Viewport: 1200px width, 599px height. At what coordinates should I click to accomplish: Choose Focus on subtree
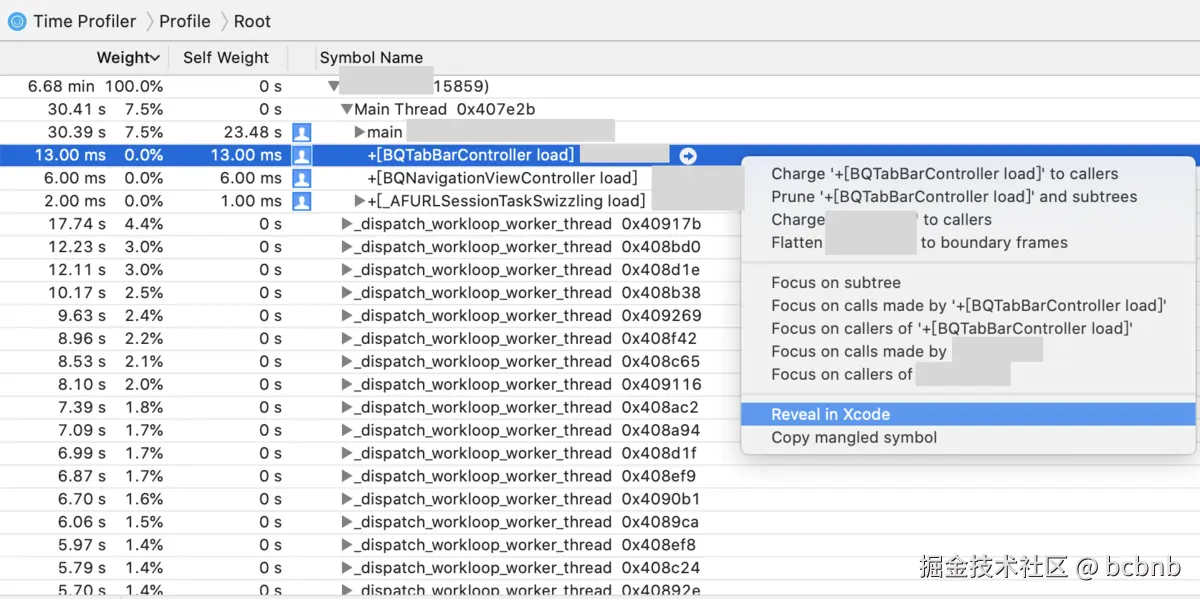[x=968, y=283]
